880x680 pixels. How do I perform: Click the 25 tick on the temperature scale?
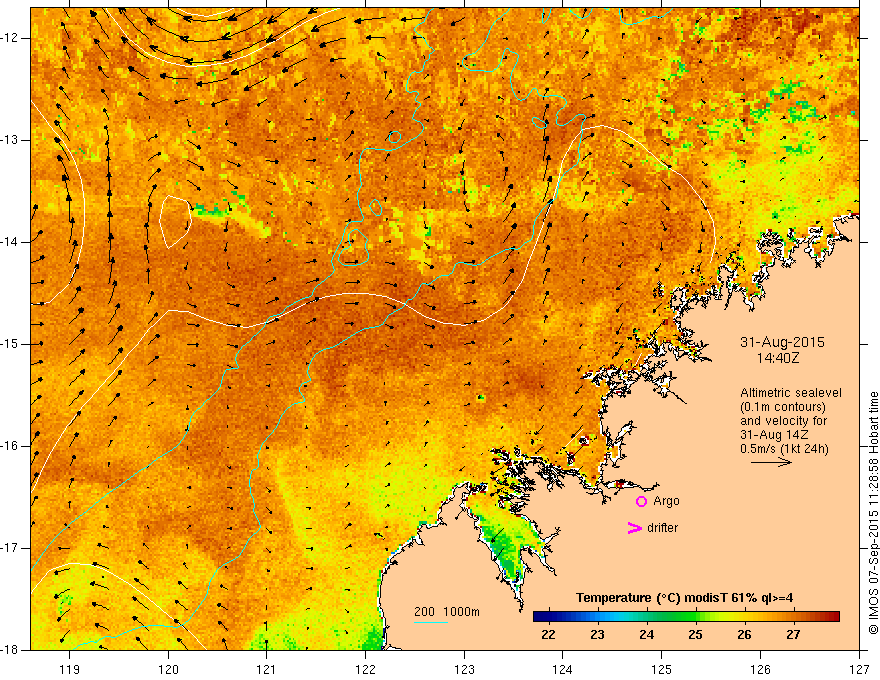pyautogui.click(x=695, y=635)
